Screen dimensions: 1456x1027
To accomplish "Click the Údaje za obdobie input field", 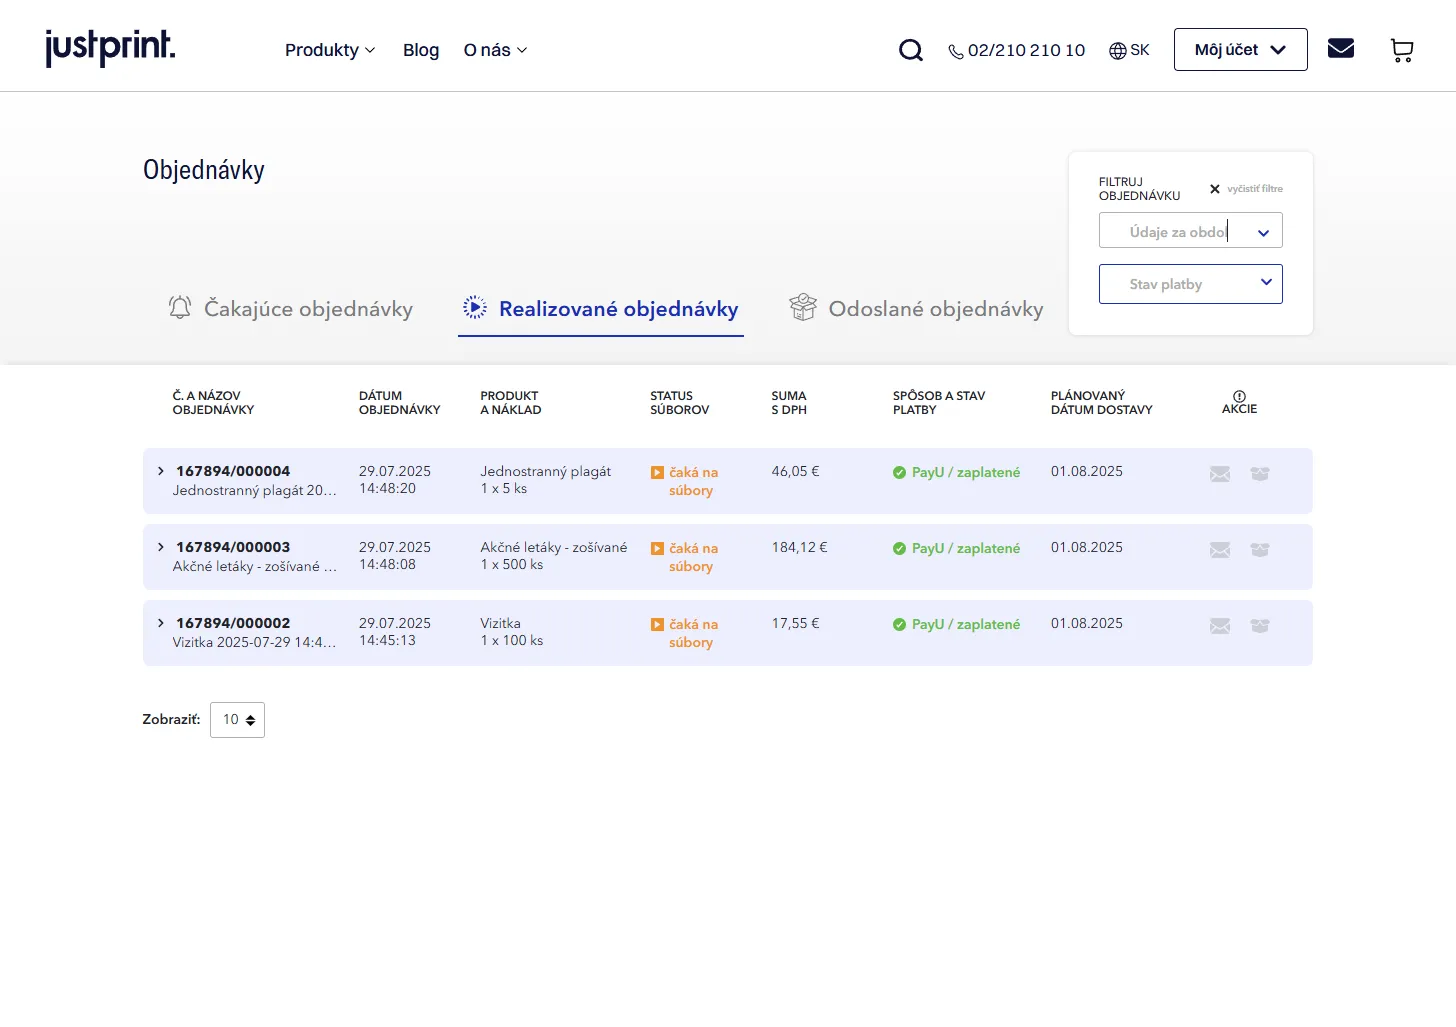I will (1176, 231).
